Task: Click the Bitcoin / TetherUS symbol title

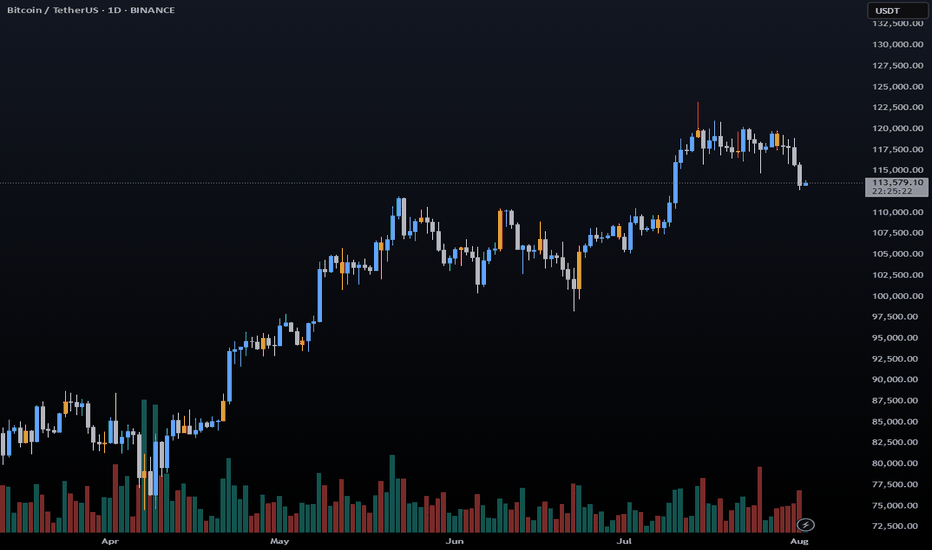Action: (x=52, y=10)
